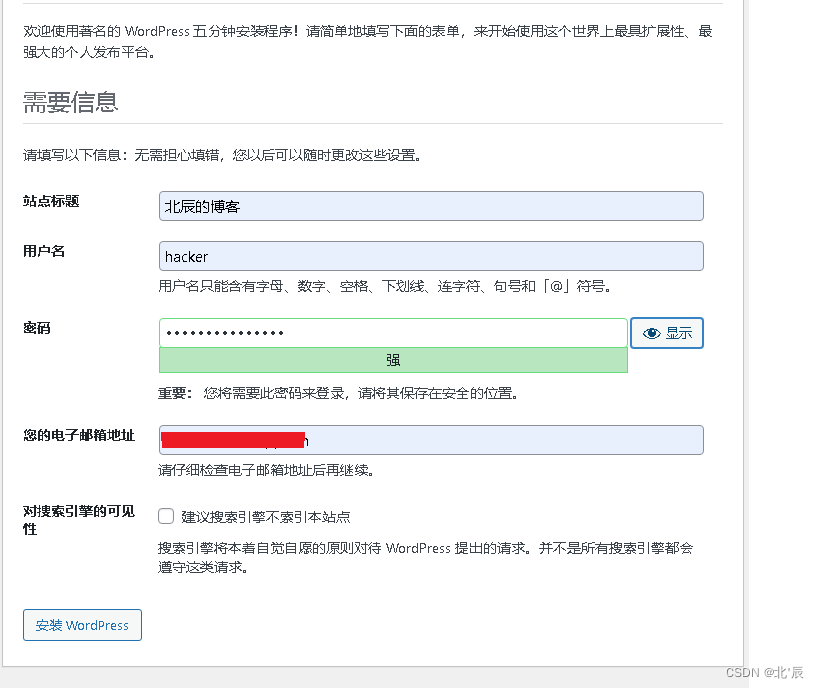Click the 您的电子邮箱地址 label
Screen dimensions: 819x688
[79, 435]
